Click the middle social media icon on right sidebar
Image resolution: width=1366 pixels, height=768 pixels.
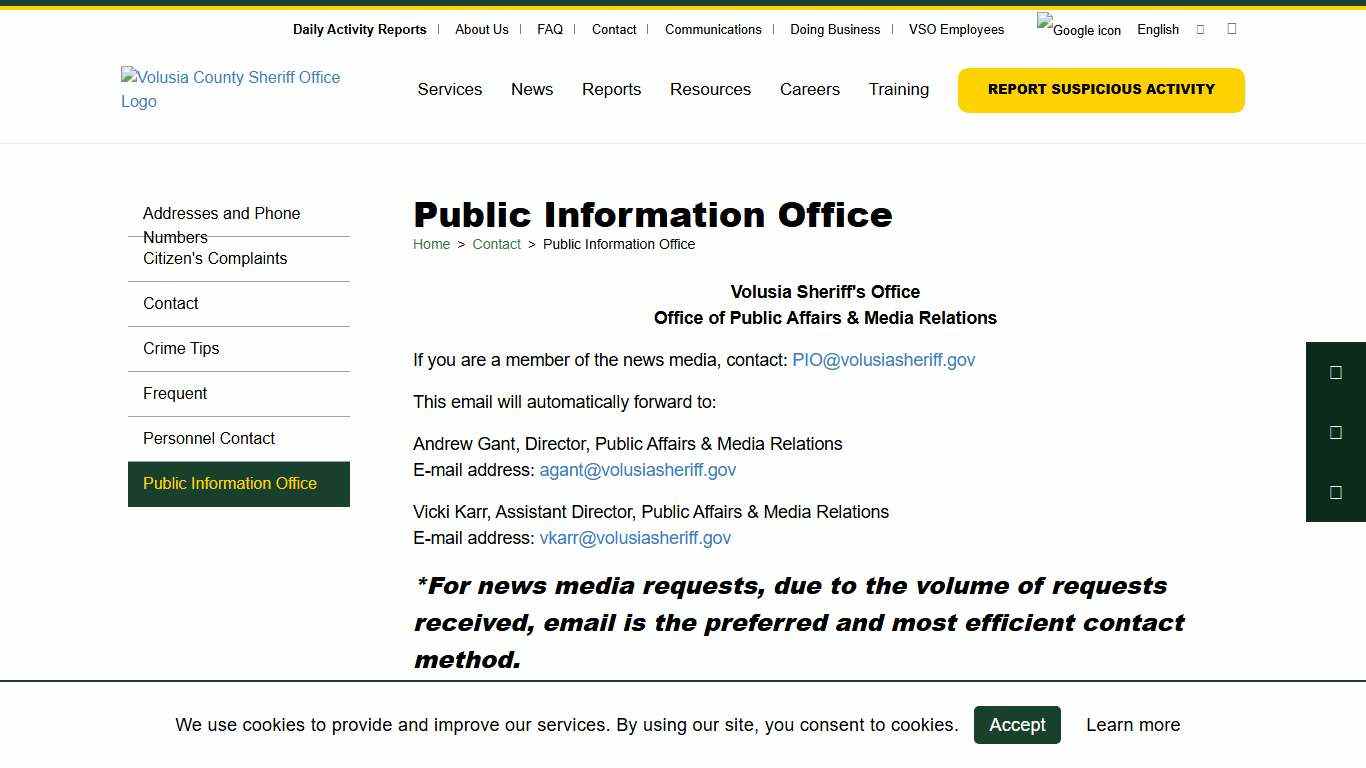click(1335, 432)
